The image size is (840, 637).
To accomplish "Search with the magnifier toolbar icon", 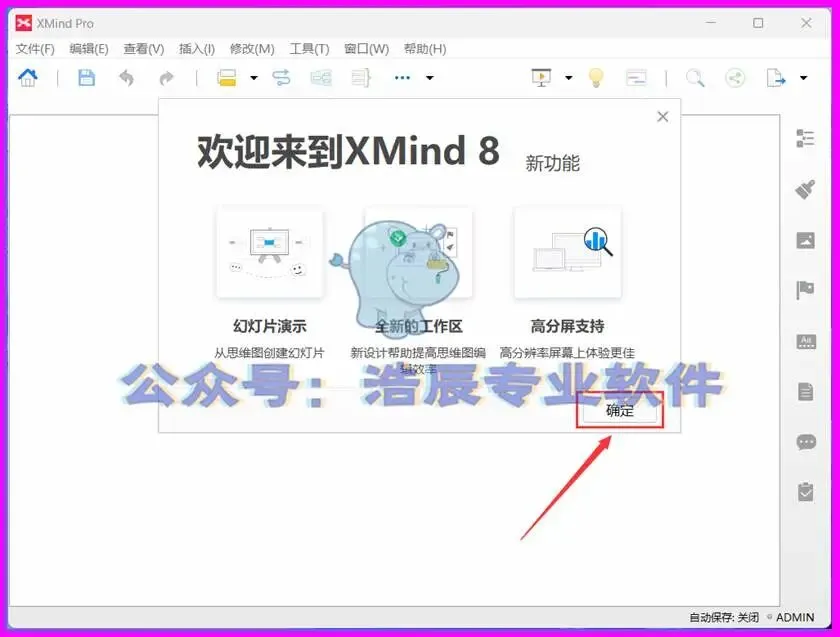I will [x=695, y=78].
